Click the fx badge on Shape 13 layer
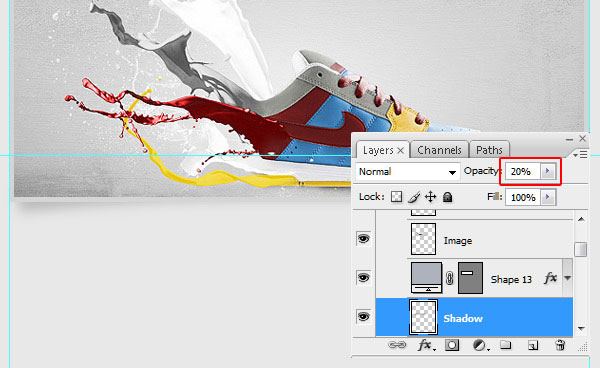600x368 pixels. [550, 278]
